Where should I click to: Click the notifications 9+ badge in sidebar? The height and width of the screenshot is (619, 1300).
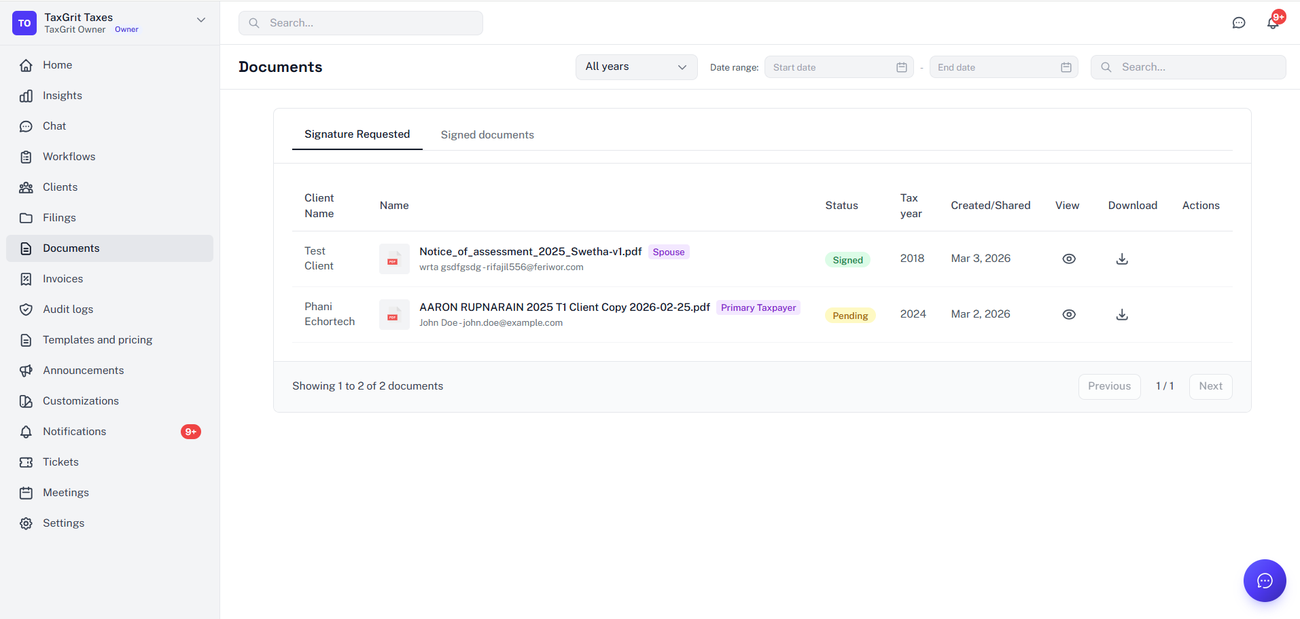[191, 432]
